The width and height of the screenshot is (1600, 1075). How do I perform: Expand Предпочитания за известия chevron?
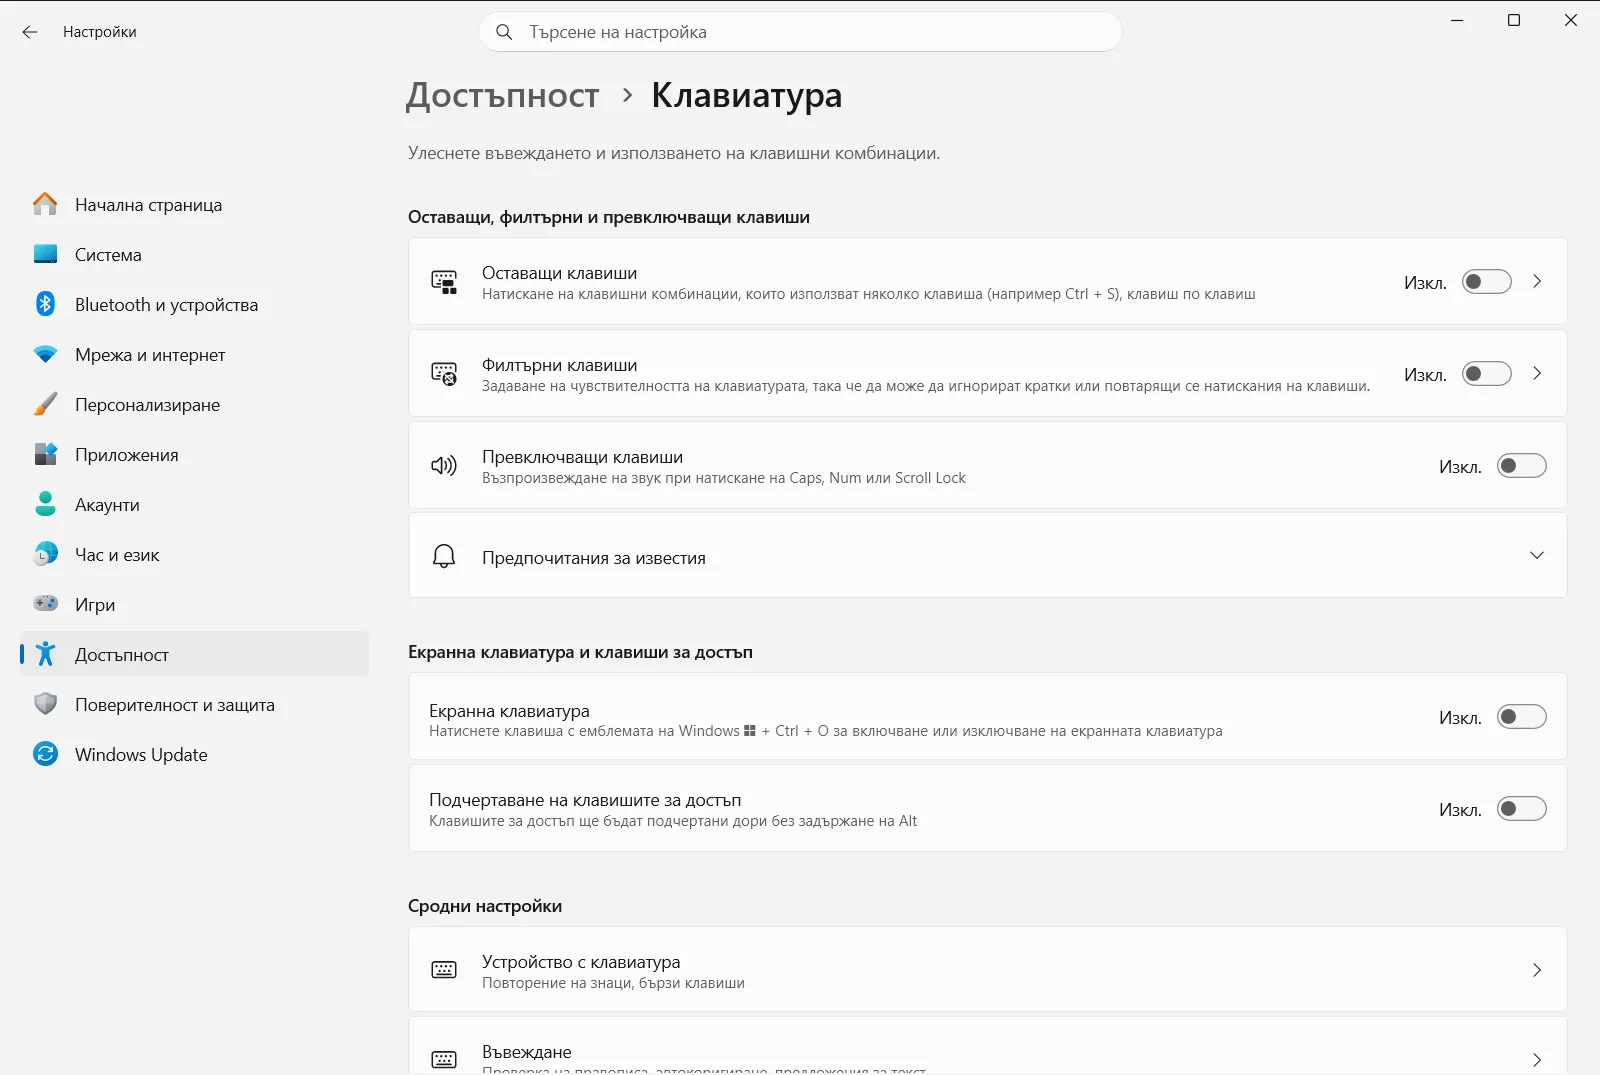(x=1537, y=556)
